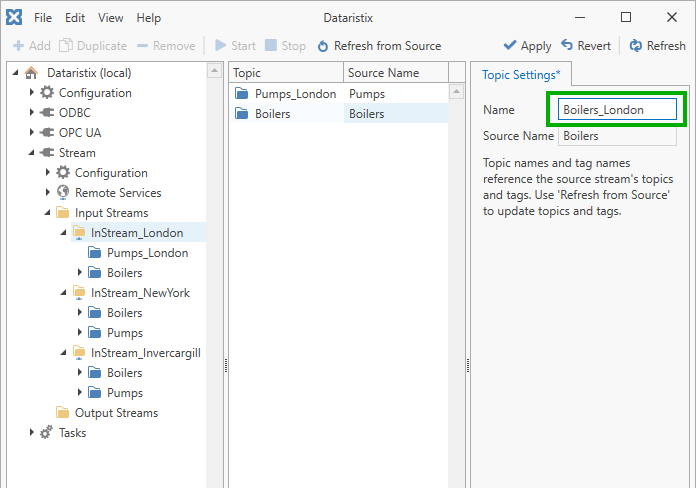Click the Name input field
This screenshot has width=696, height=488.
[617, 110]
